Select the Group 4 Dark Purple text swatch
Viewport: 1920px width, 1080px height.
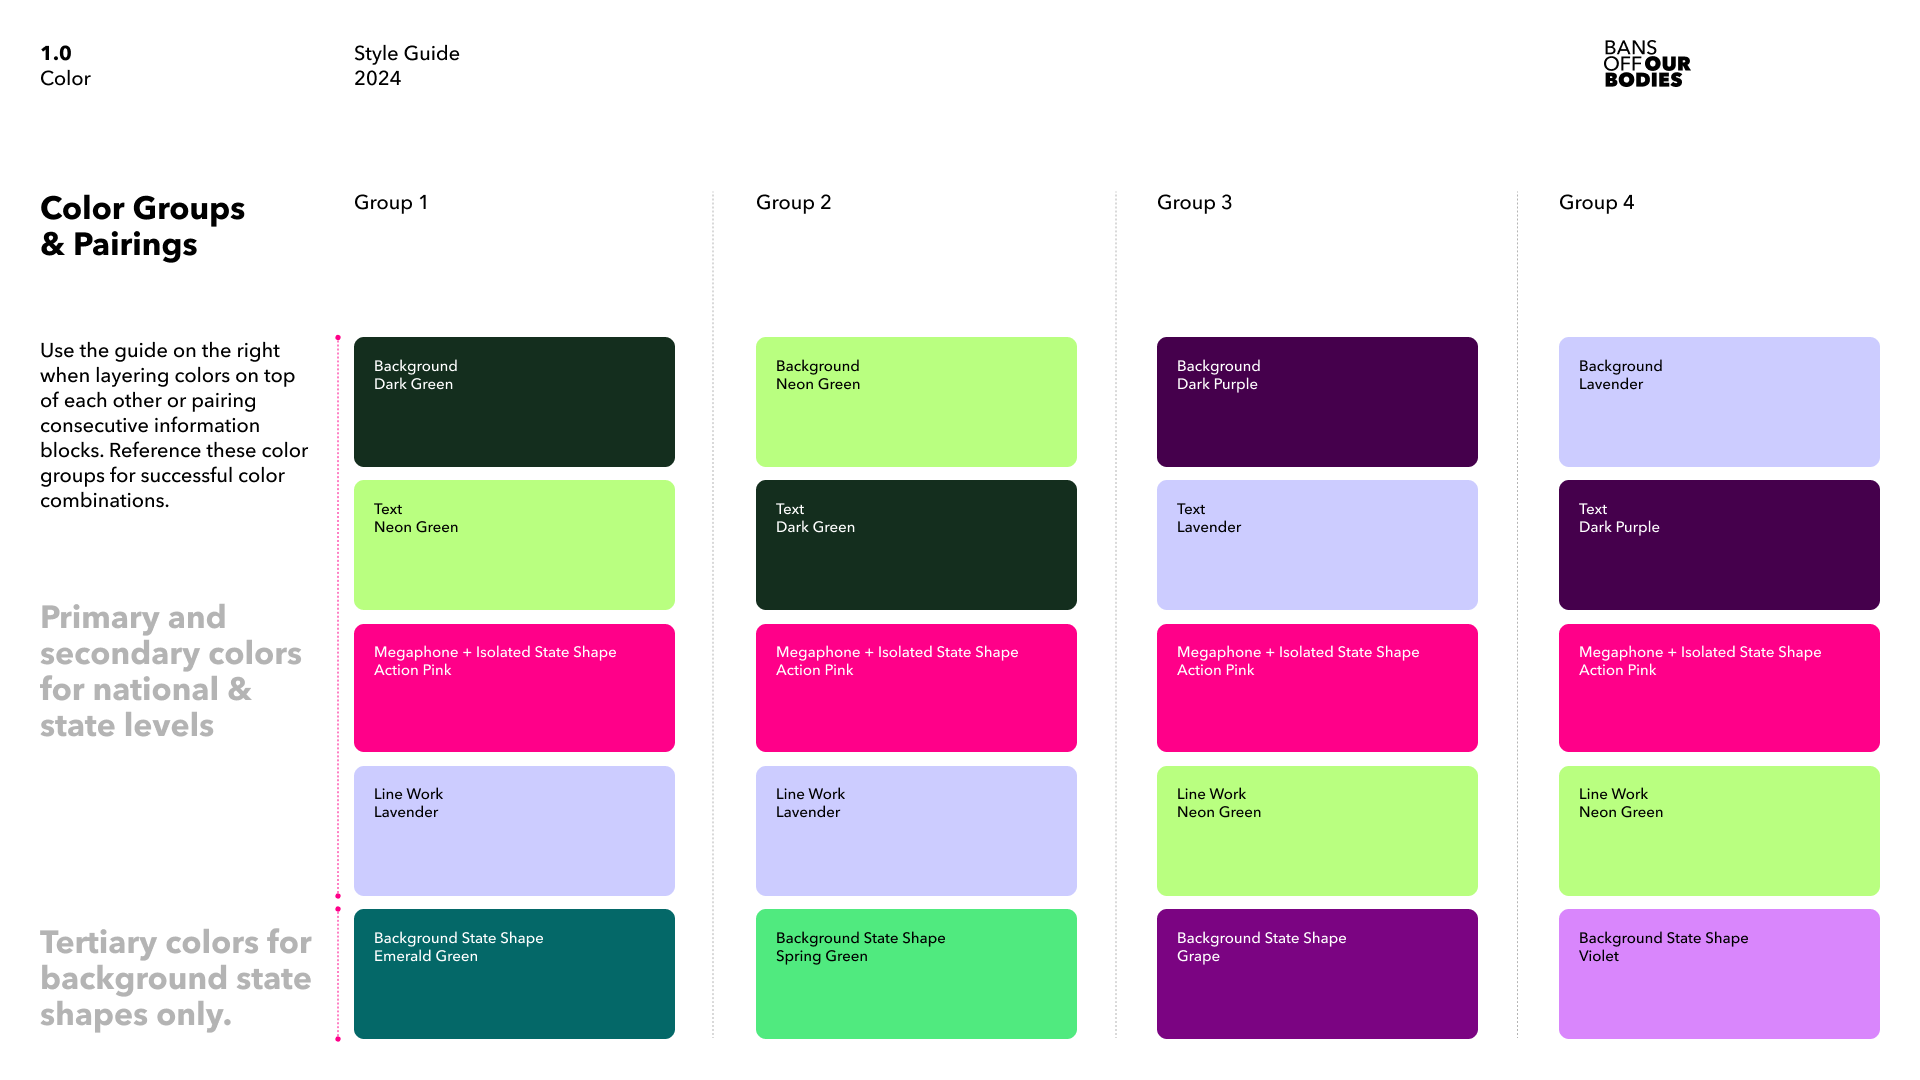pyautogui.click(x=1719, y=545)
